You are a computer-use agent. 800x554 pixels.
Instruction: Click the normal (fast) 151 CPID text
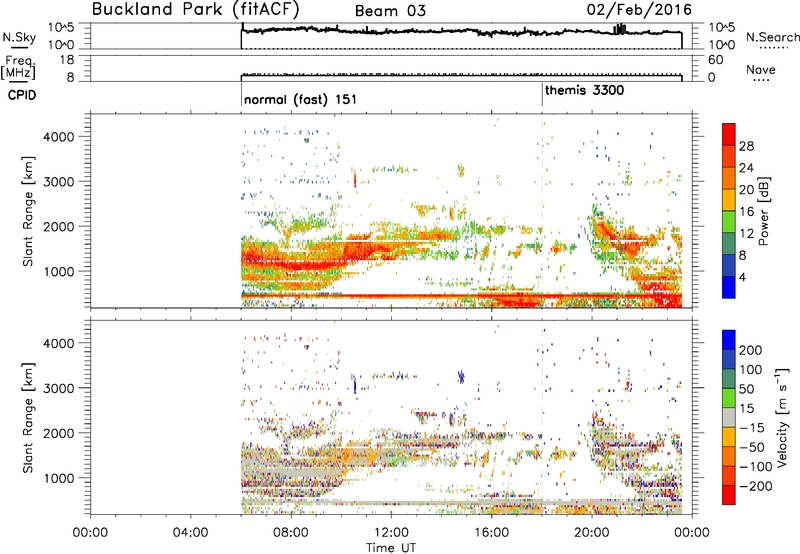click(x=300, y=99)
